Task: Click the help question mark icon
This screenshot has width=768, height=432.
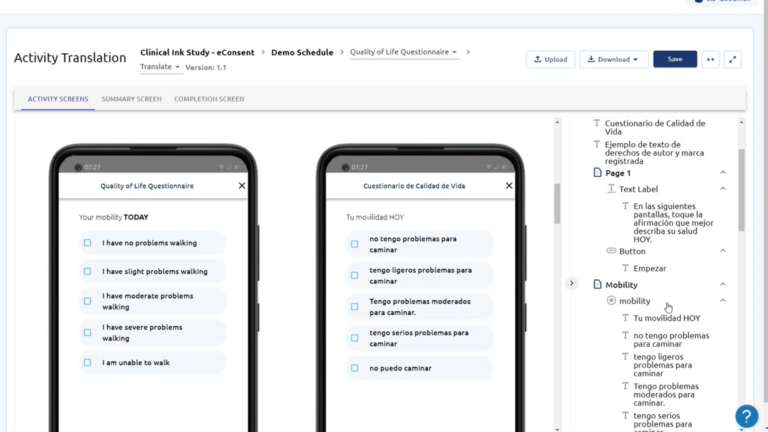Action: click(746, 416)
